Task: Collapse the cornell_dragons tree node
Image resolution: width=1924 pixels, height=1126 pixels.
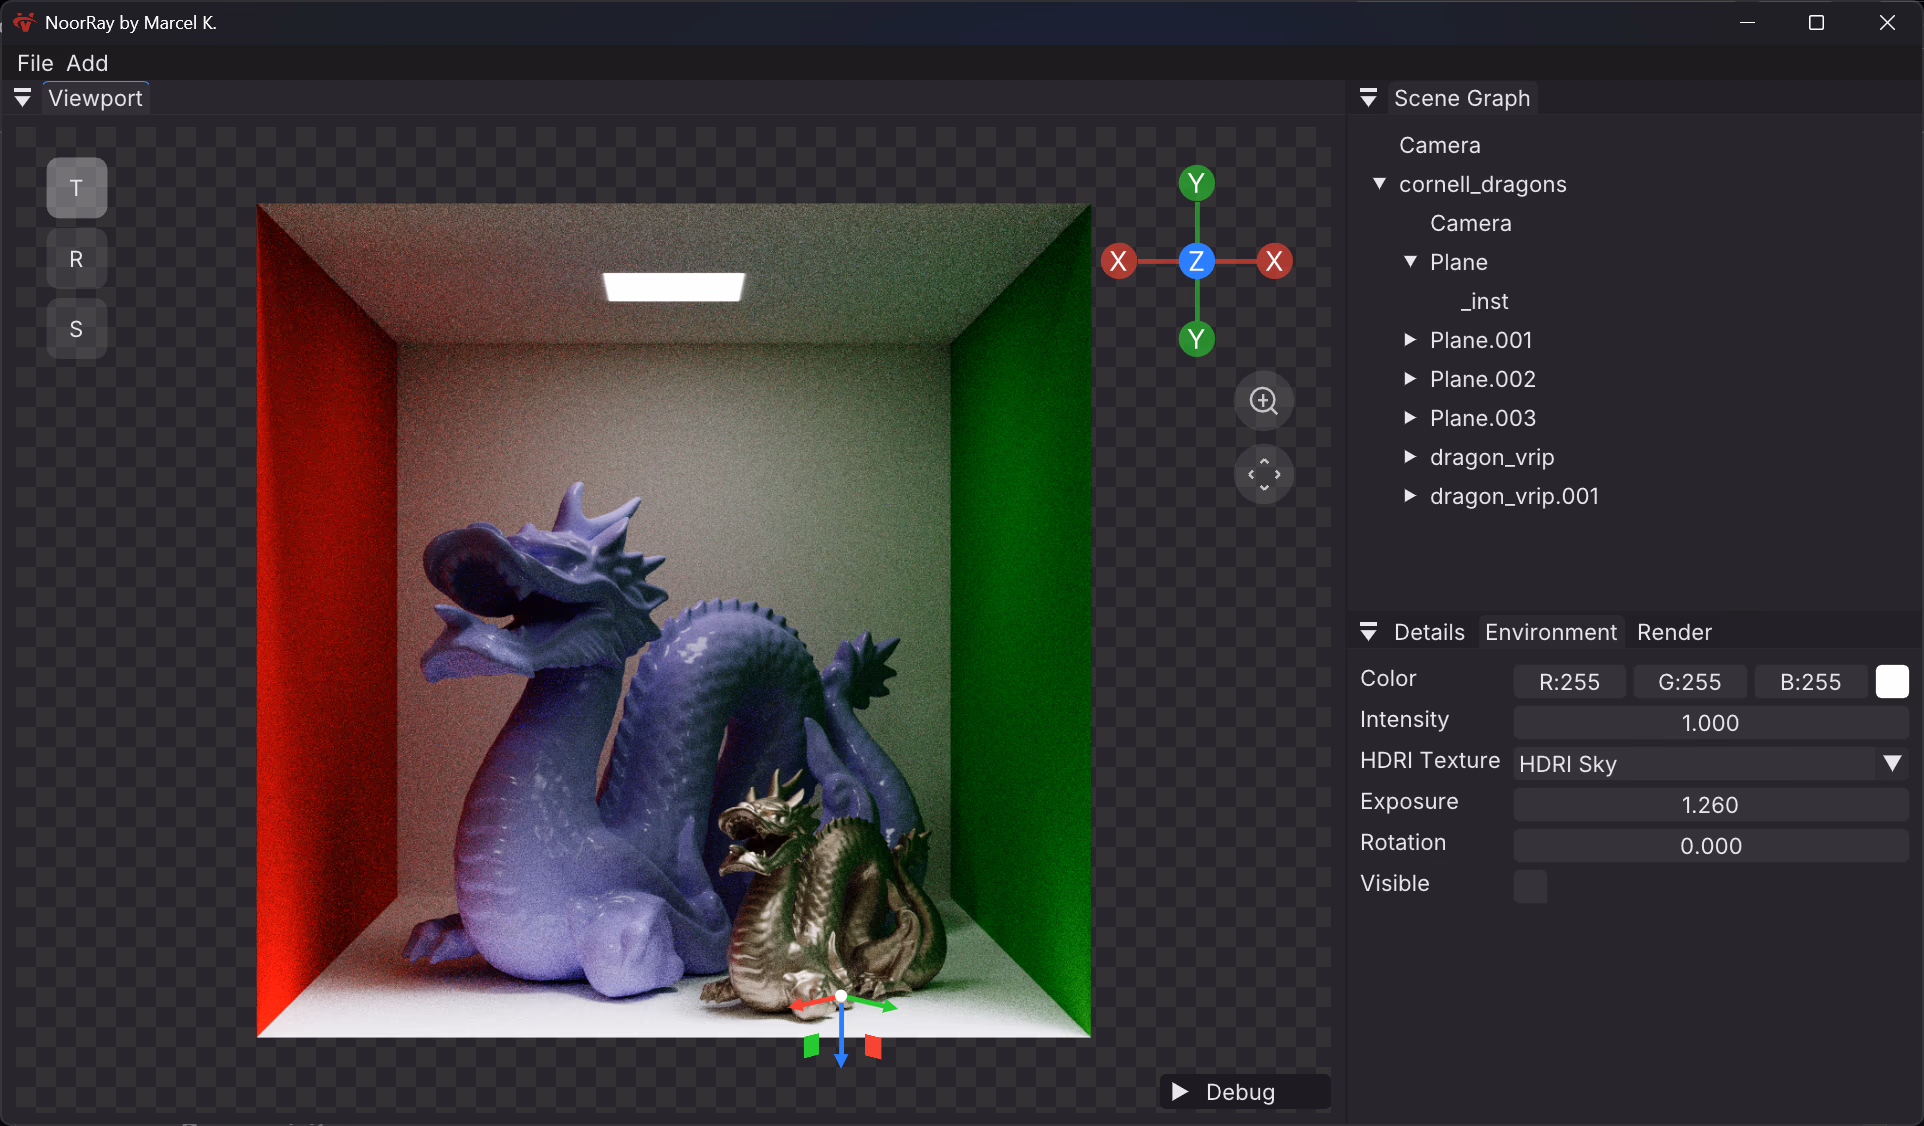Action: [x=1380, y=184]
